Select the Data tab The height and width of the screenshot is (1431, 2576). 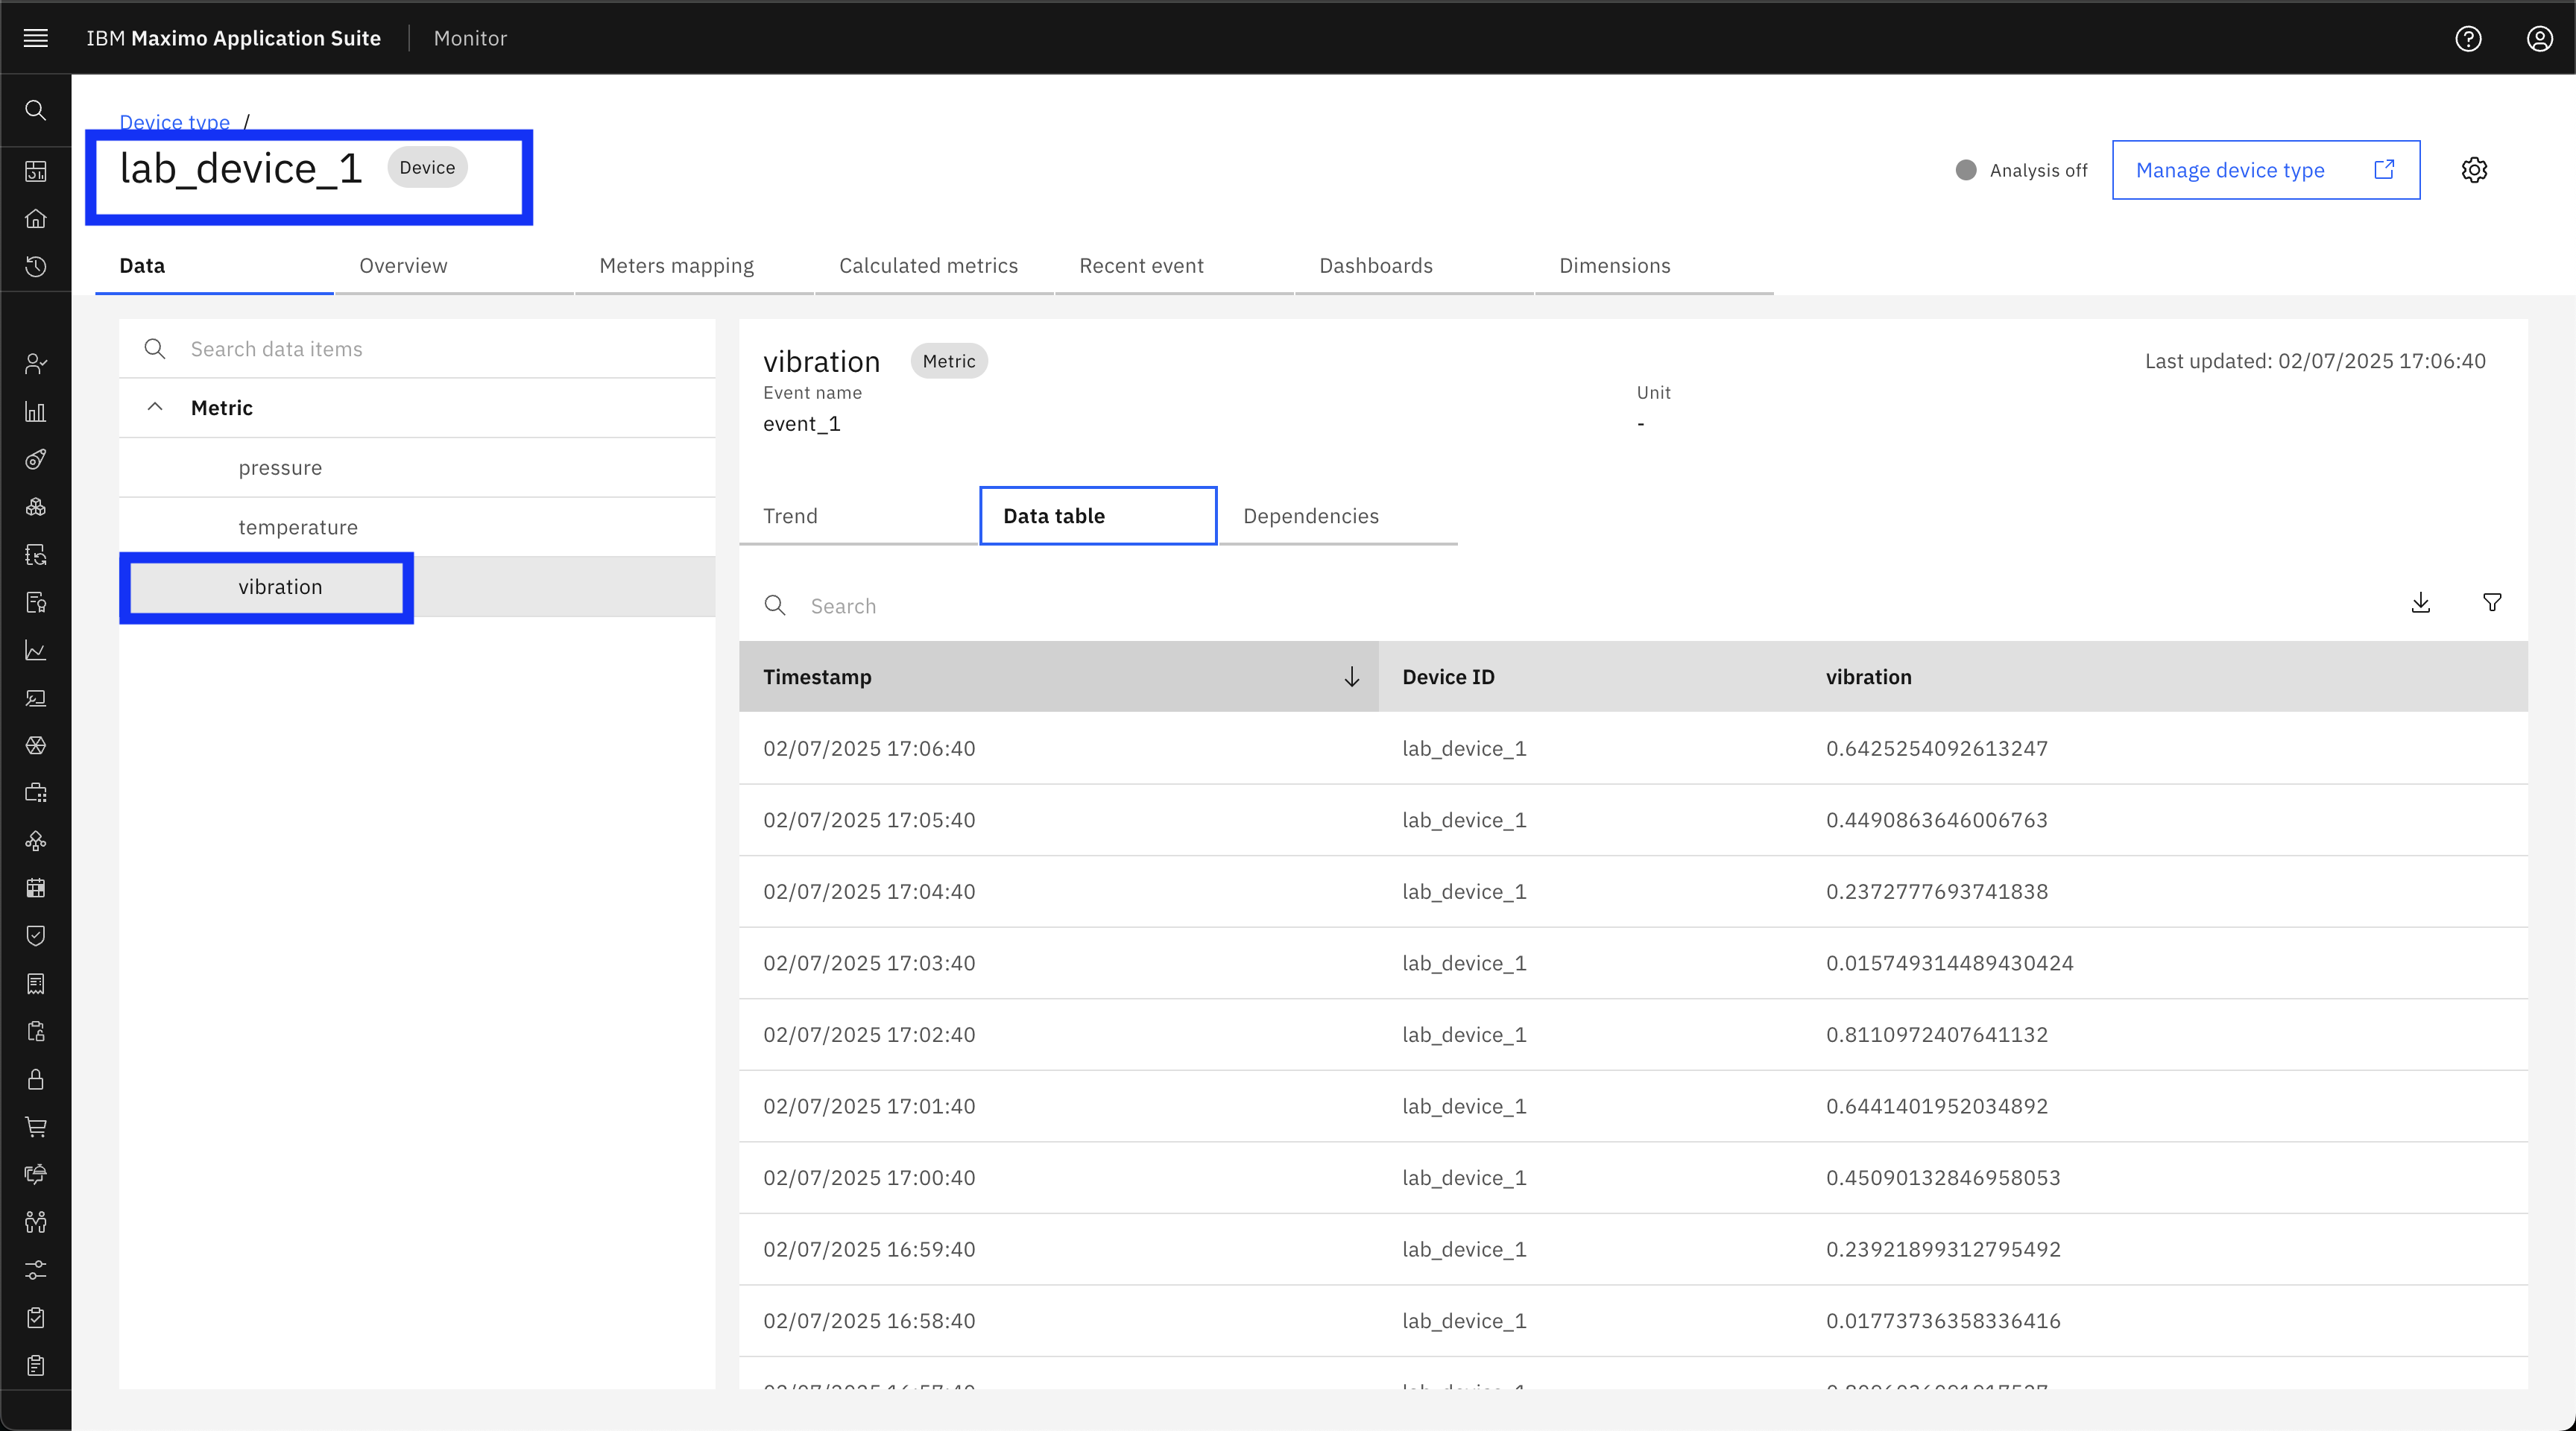(214, 266)
